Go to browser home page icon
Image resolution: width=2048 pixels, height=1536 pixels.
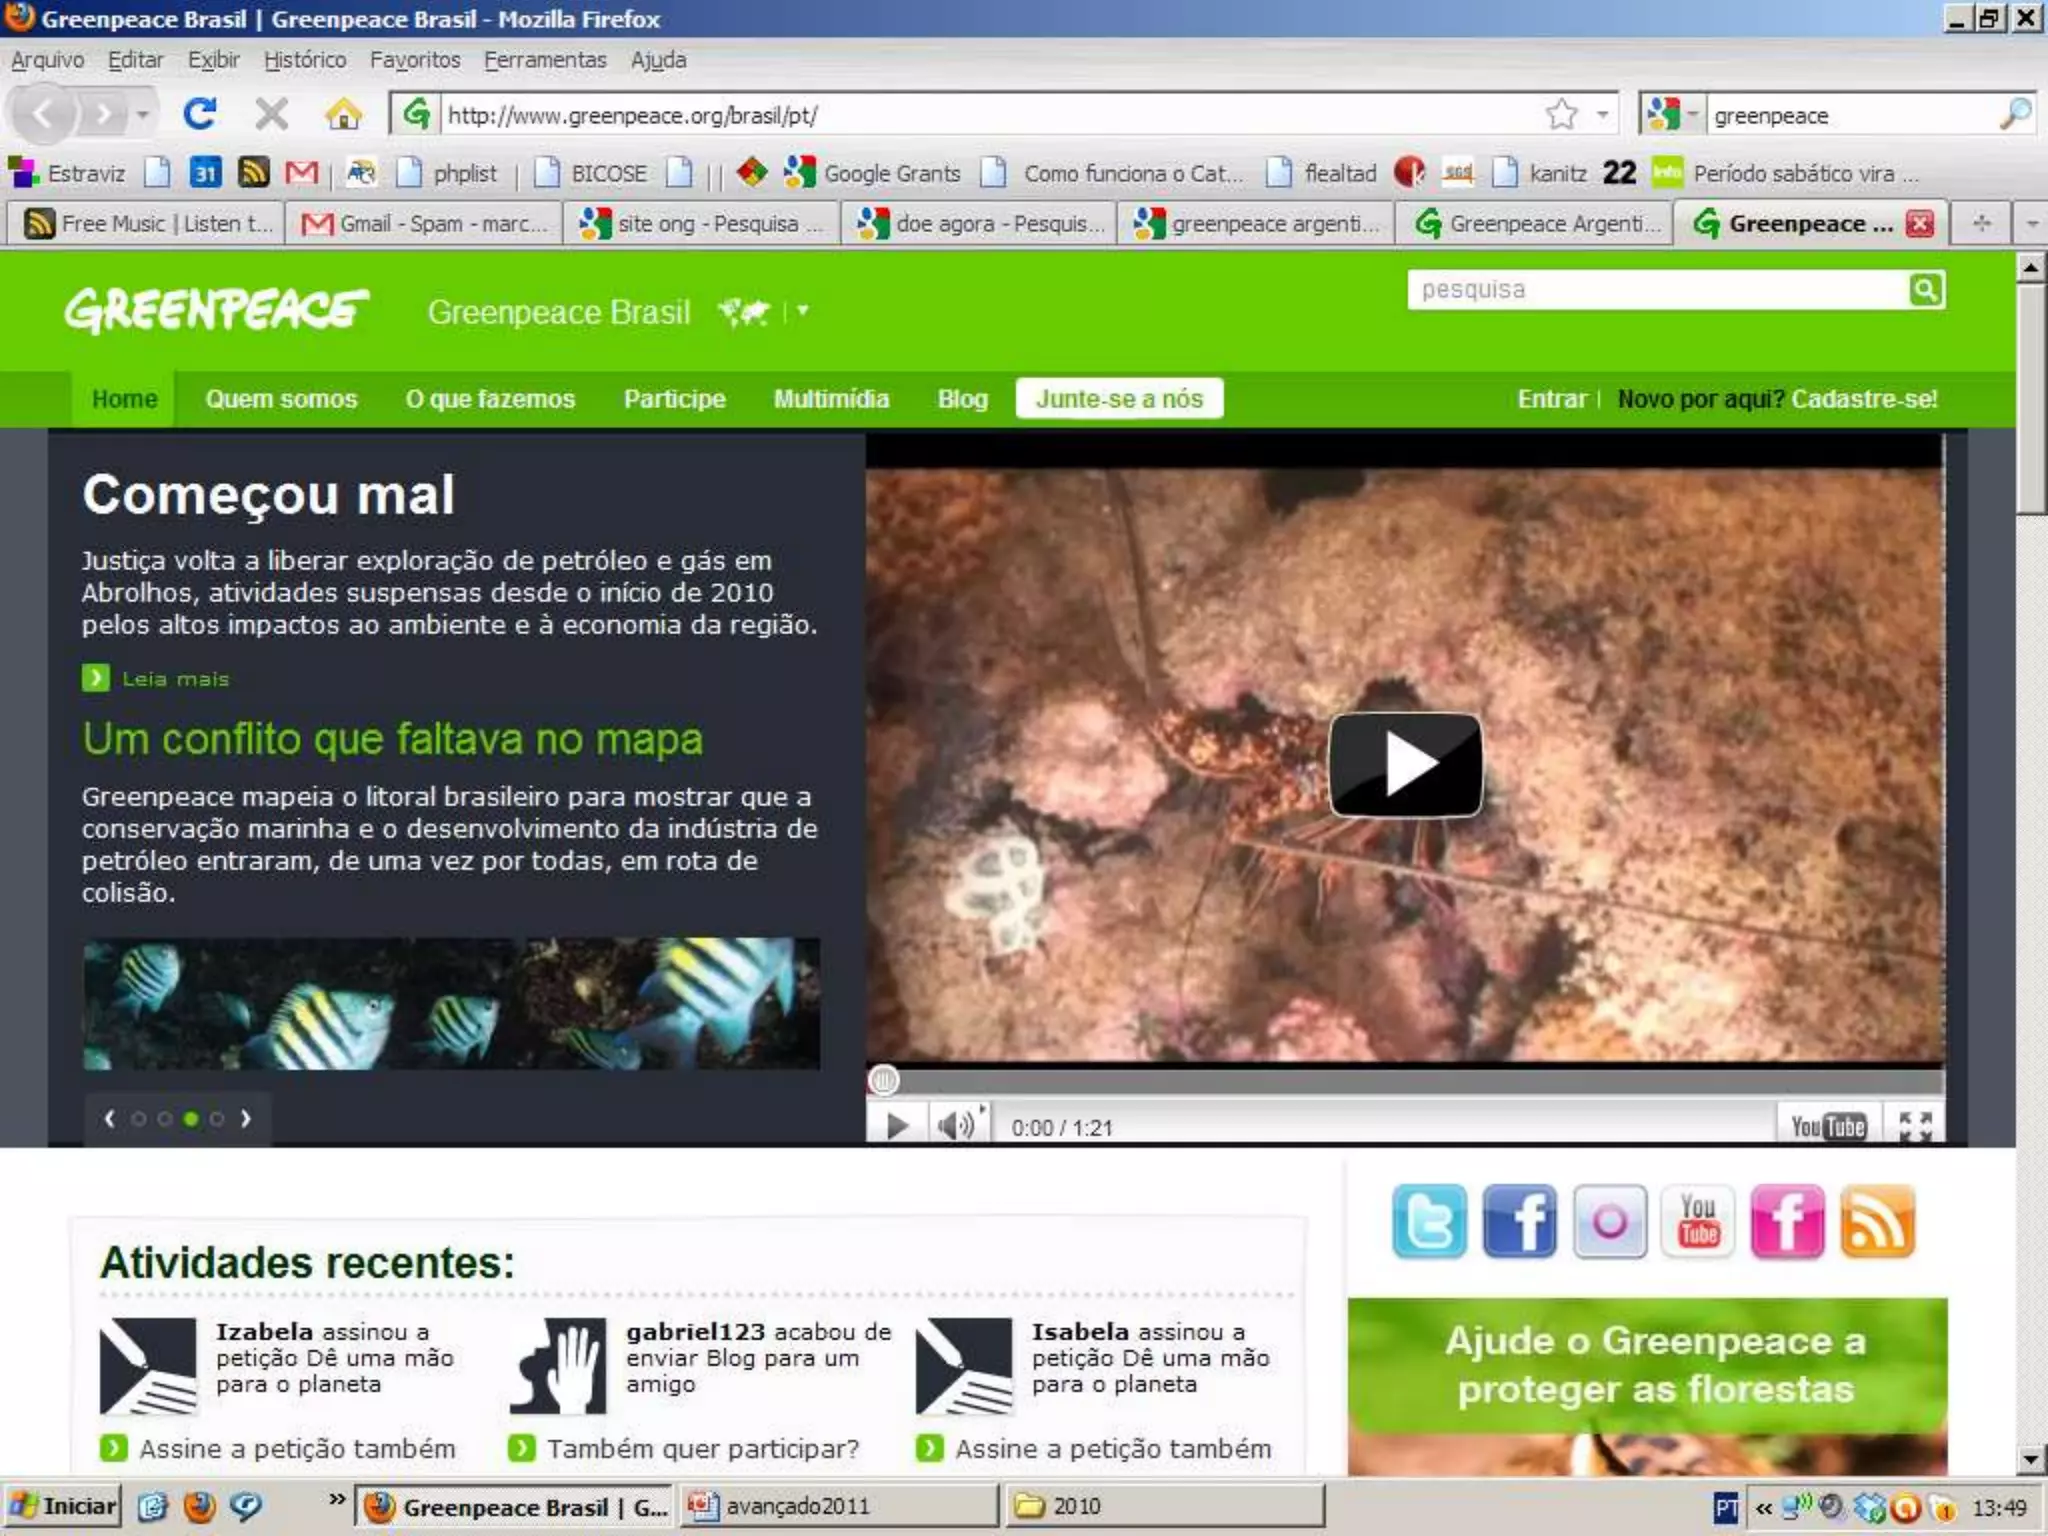click(343, 114)
